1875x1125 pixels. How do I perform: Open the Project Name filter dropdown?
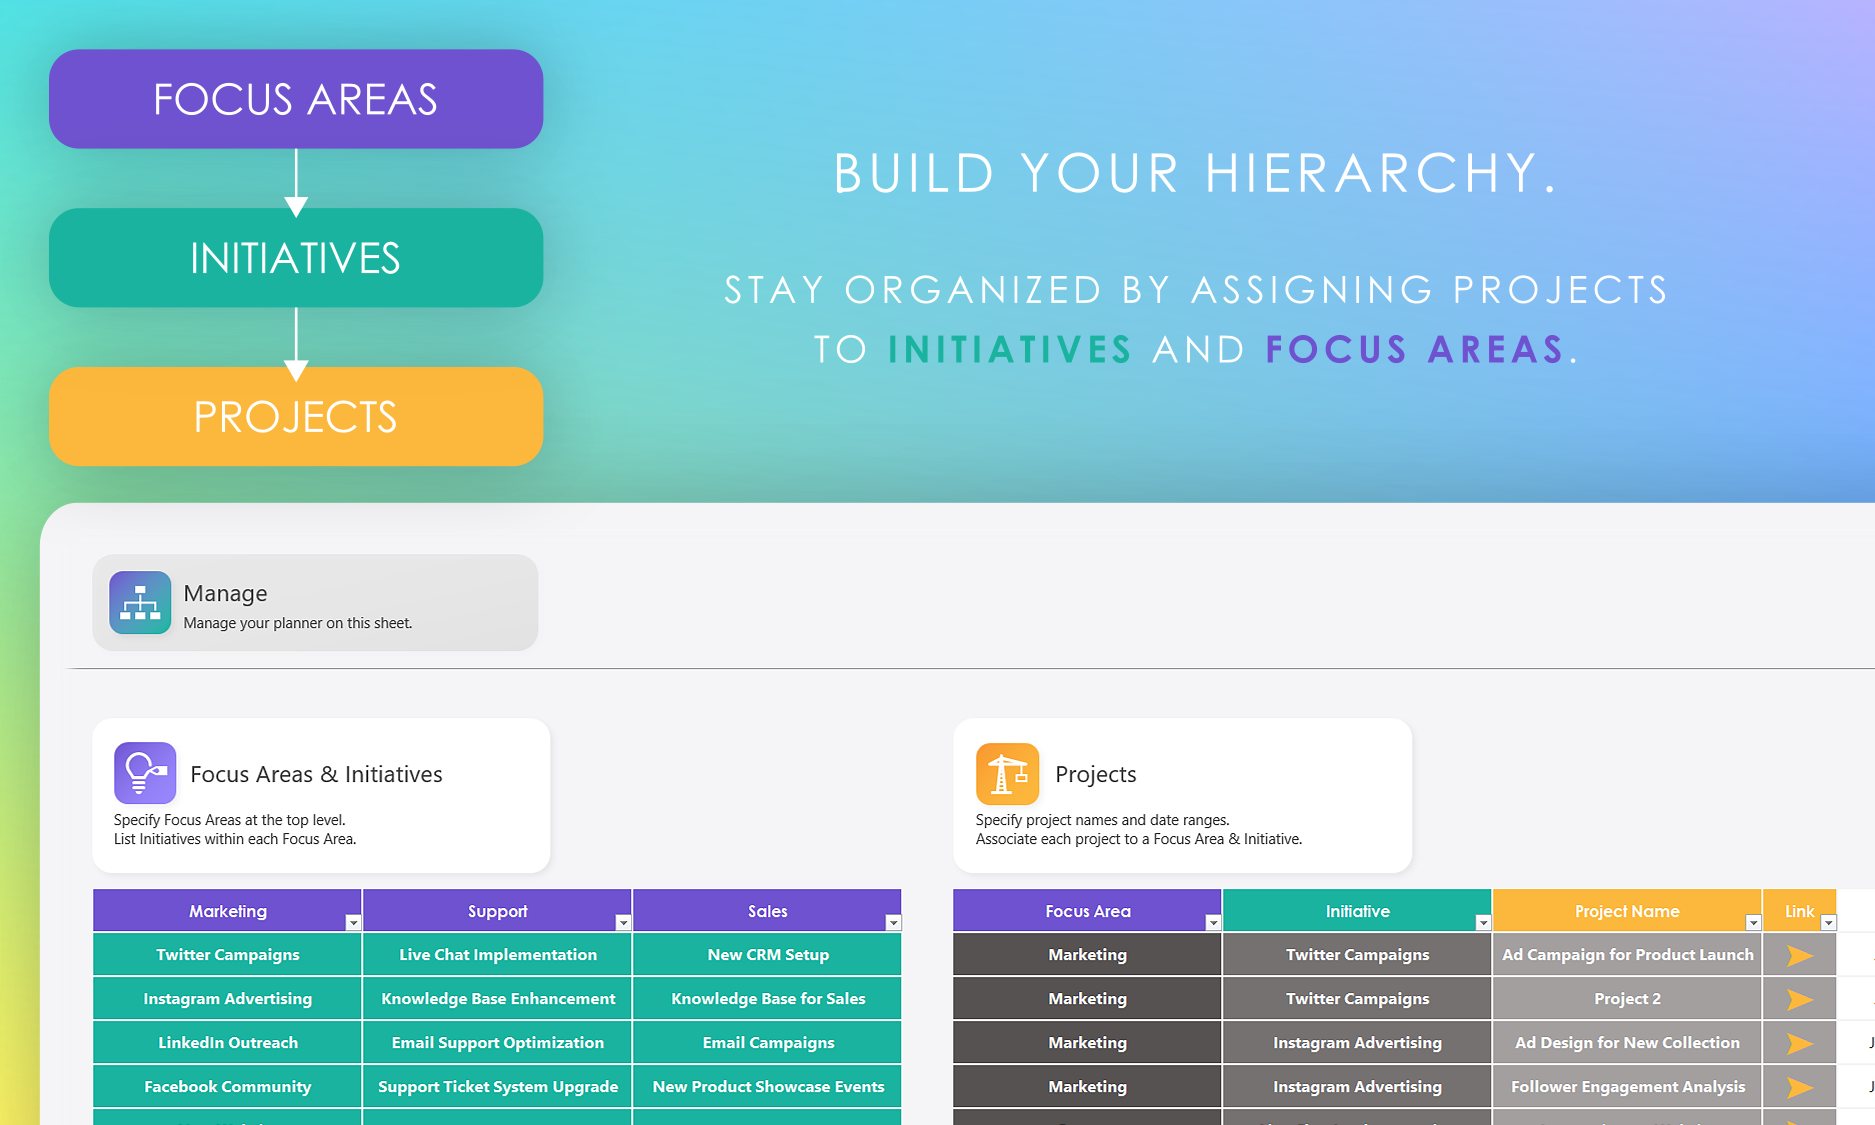pyautogui.click(x=1753, y=923)
